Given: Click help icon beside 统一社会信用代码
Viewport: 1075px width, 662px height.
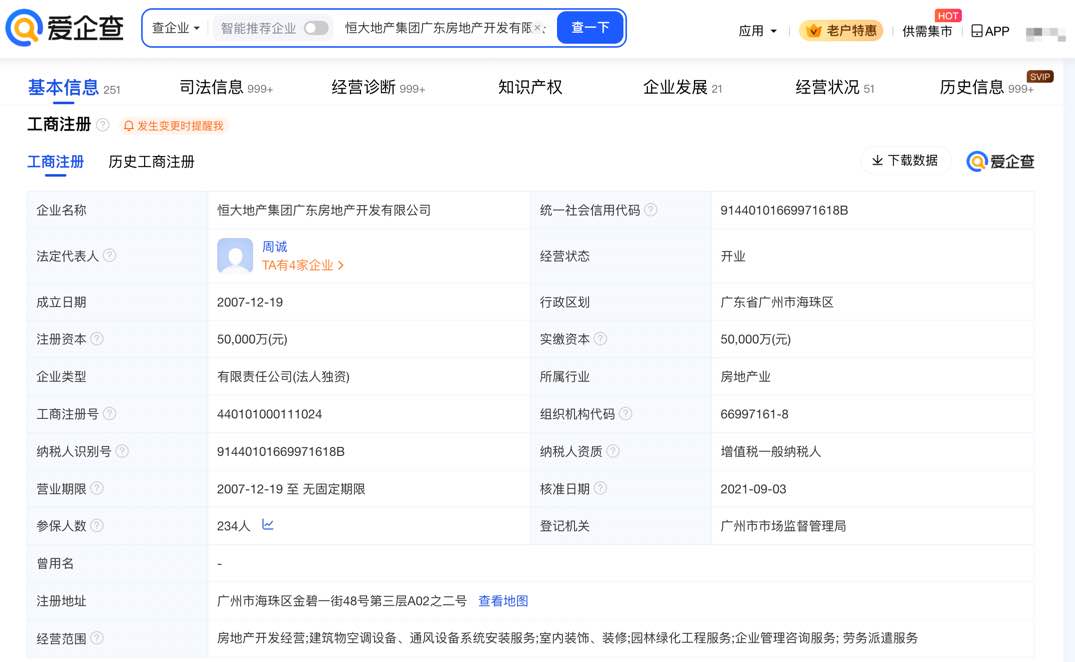Looking at the screenshot, I should pos(651,210).
